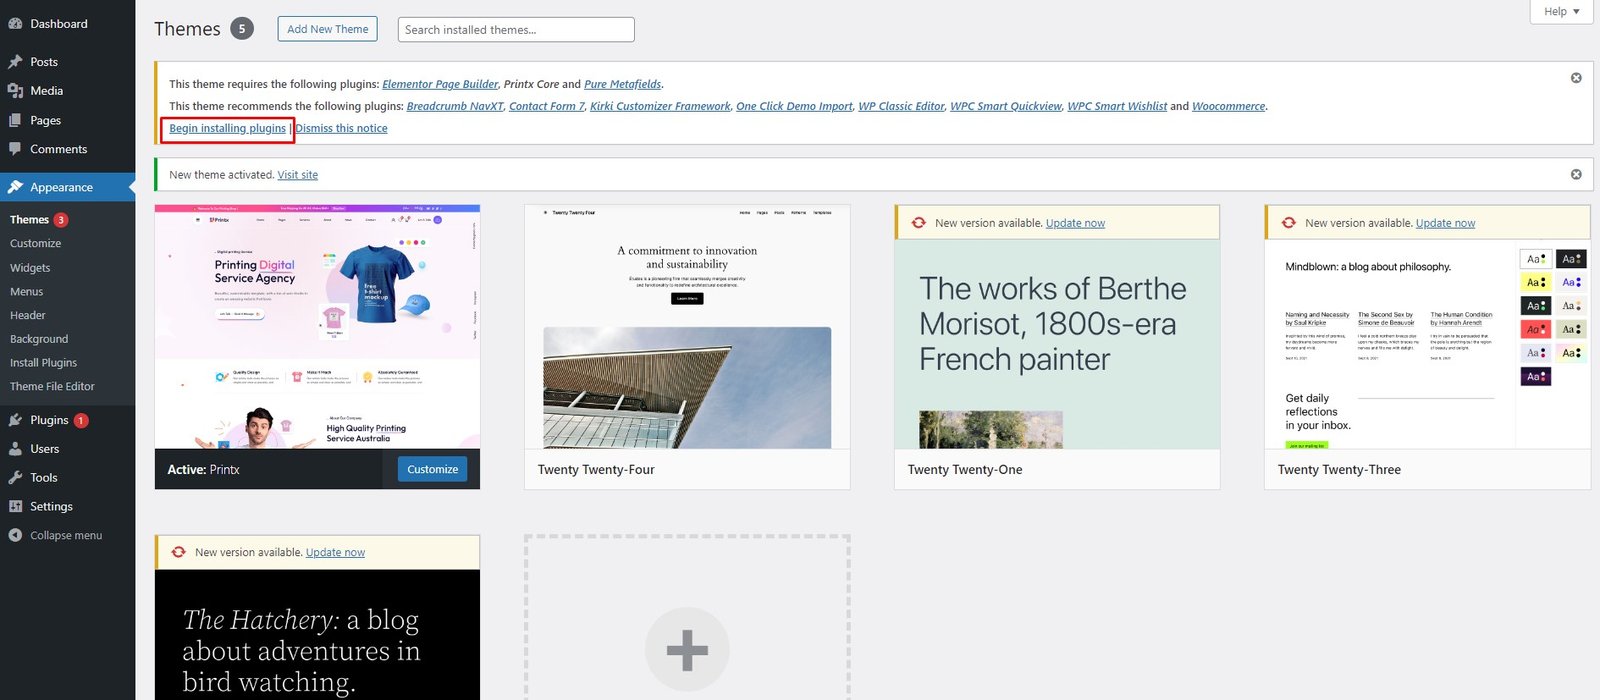Screen dimensions: 1600x700
Task: Click the Appearance paintbrush icon
Action: 15,187
